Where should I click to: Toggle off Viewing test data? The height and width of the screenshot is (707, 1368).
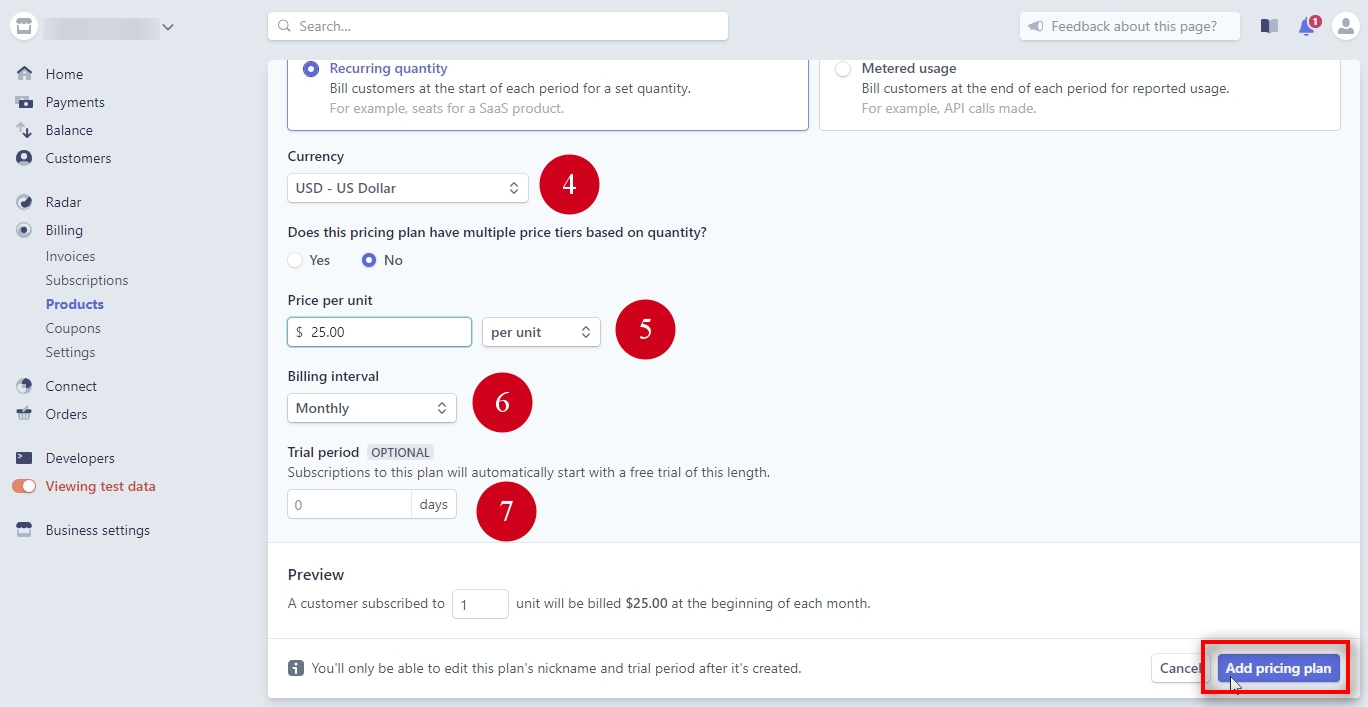pos(22,486)
